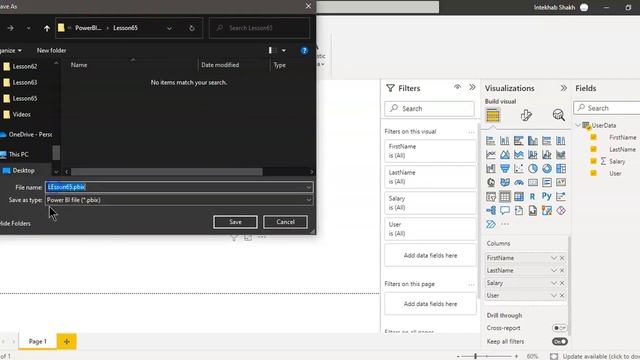The height and width of the screenshot is (360, 640).
Task: Select the Funnel chart visual
Action: click(x=504, y=169)
